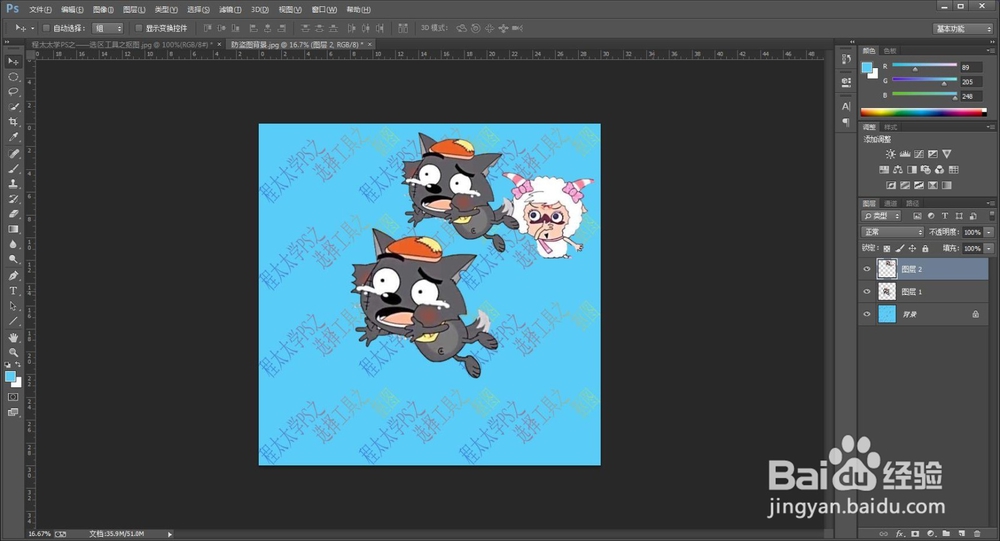The width and height of the screenshot is (1000, 541).
Task: Pick a color from spectrum ramp
Action: [x=923, y=112]
